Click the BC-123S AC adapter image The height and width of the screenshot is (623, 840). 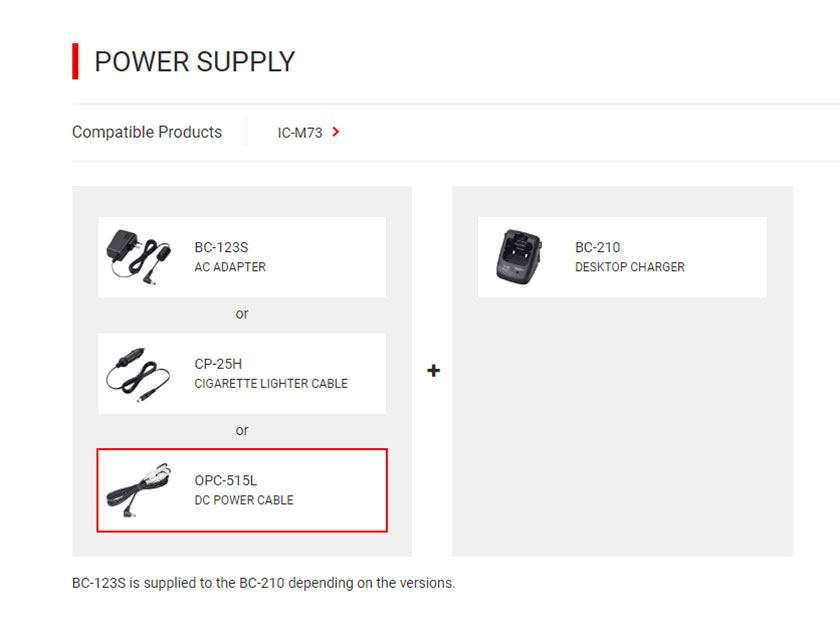[139, 257]
